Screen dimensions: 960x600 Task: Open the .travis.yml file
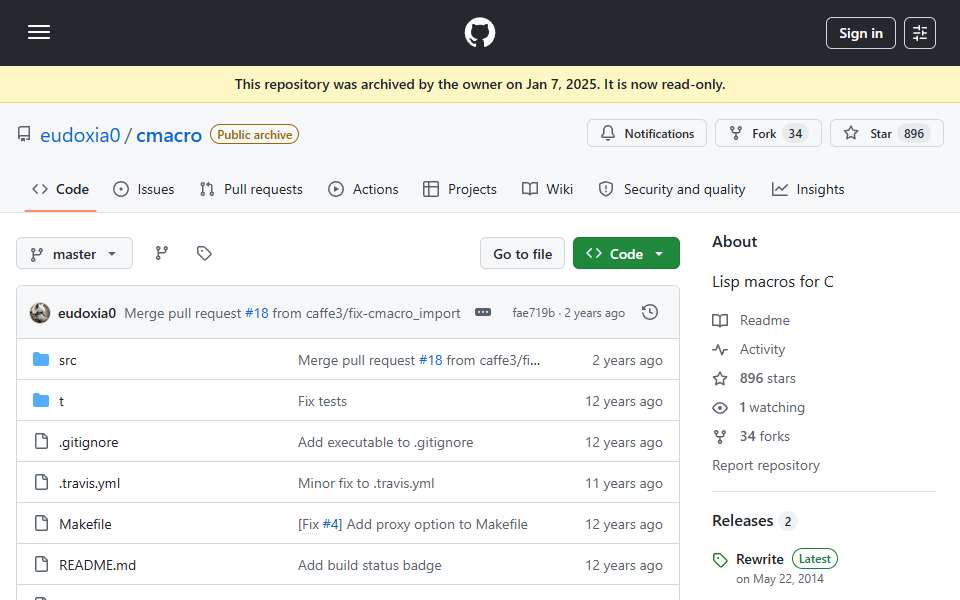[x=89, y=483]
